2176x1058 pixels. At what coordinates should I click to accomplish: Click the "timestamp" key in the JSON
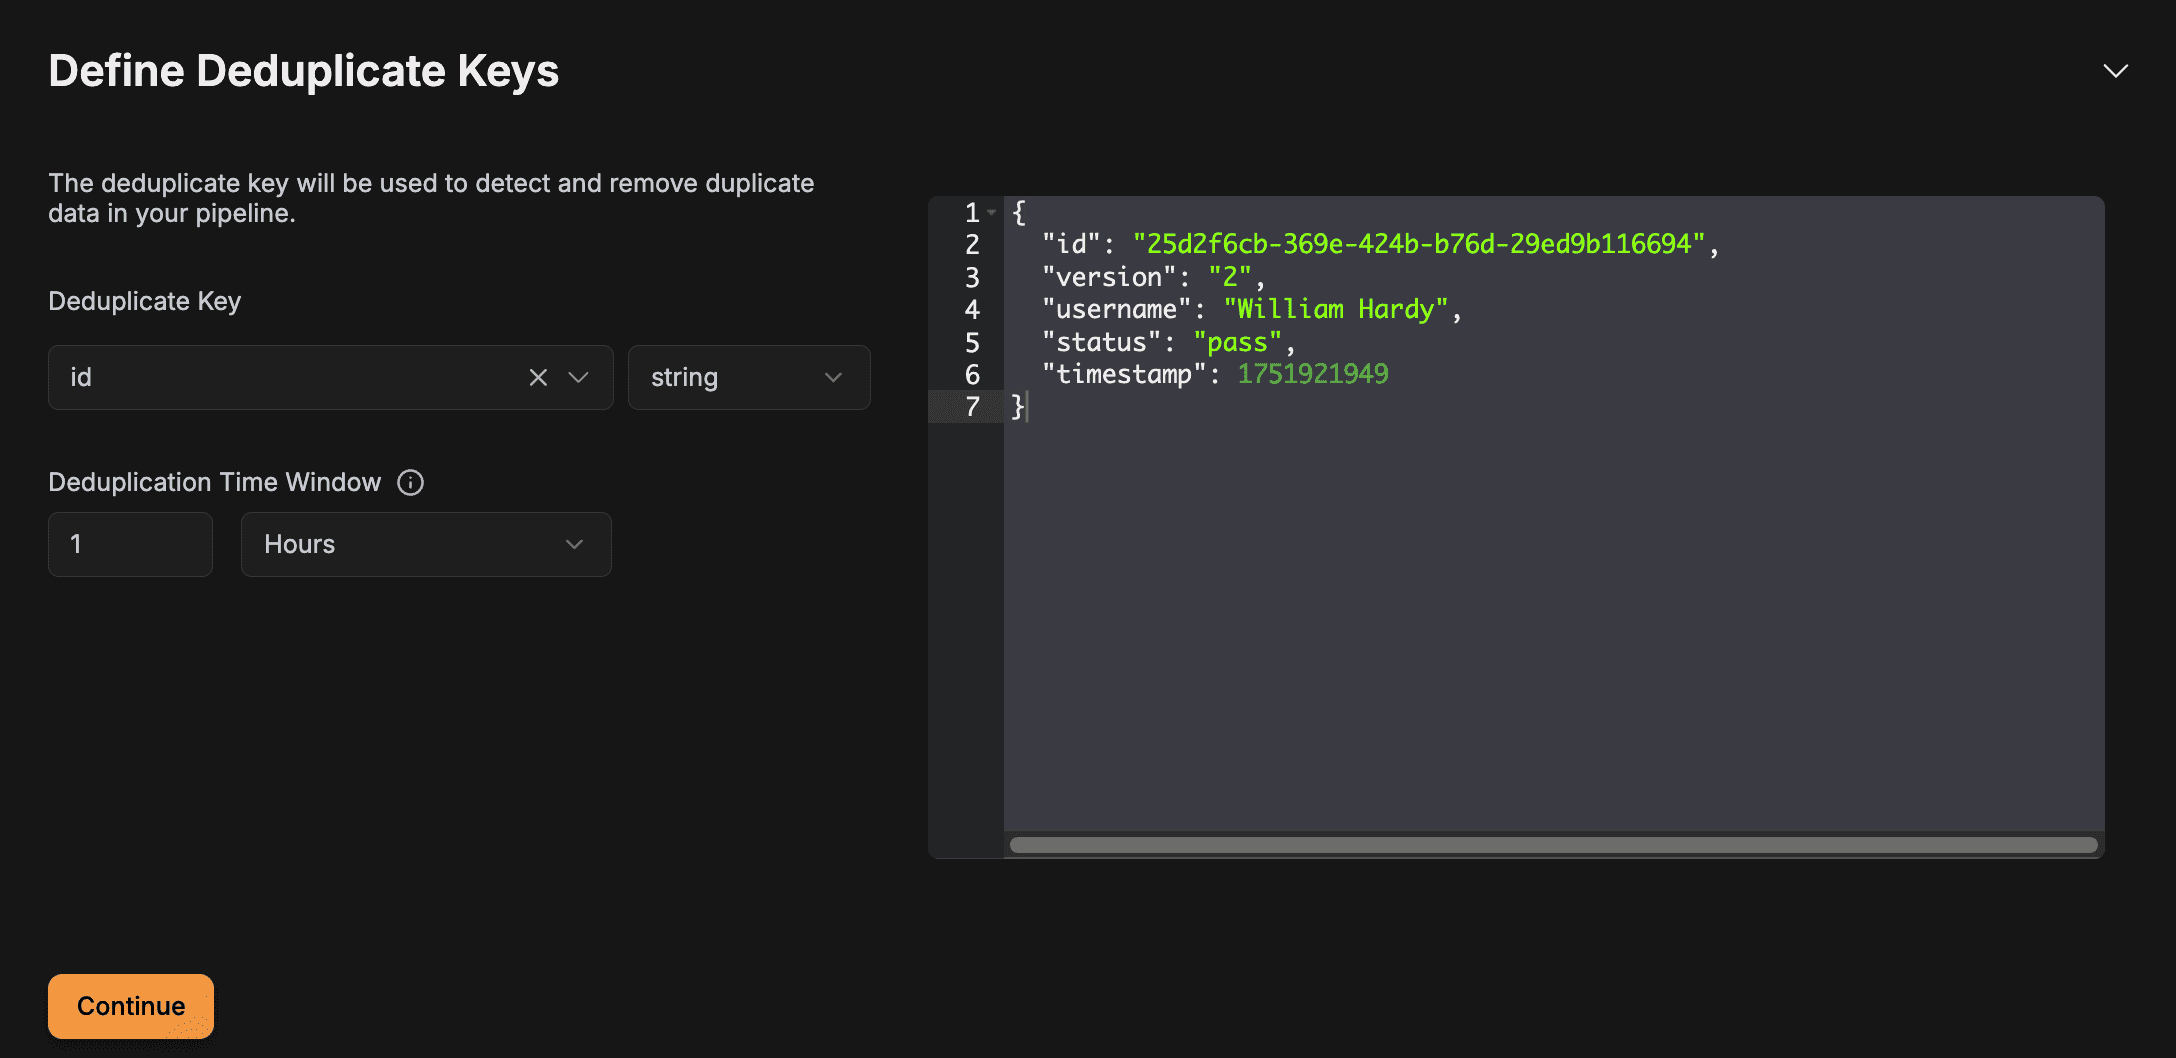(x=1124, y=374)
